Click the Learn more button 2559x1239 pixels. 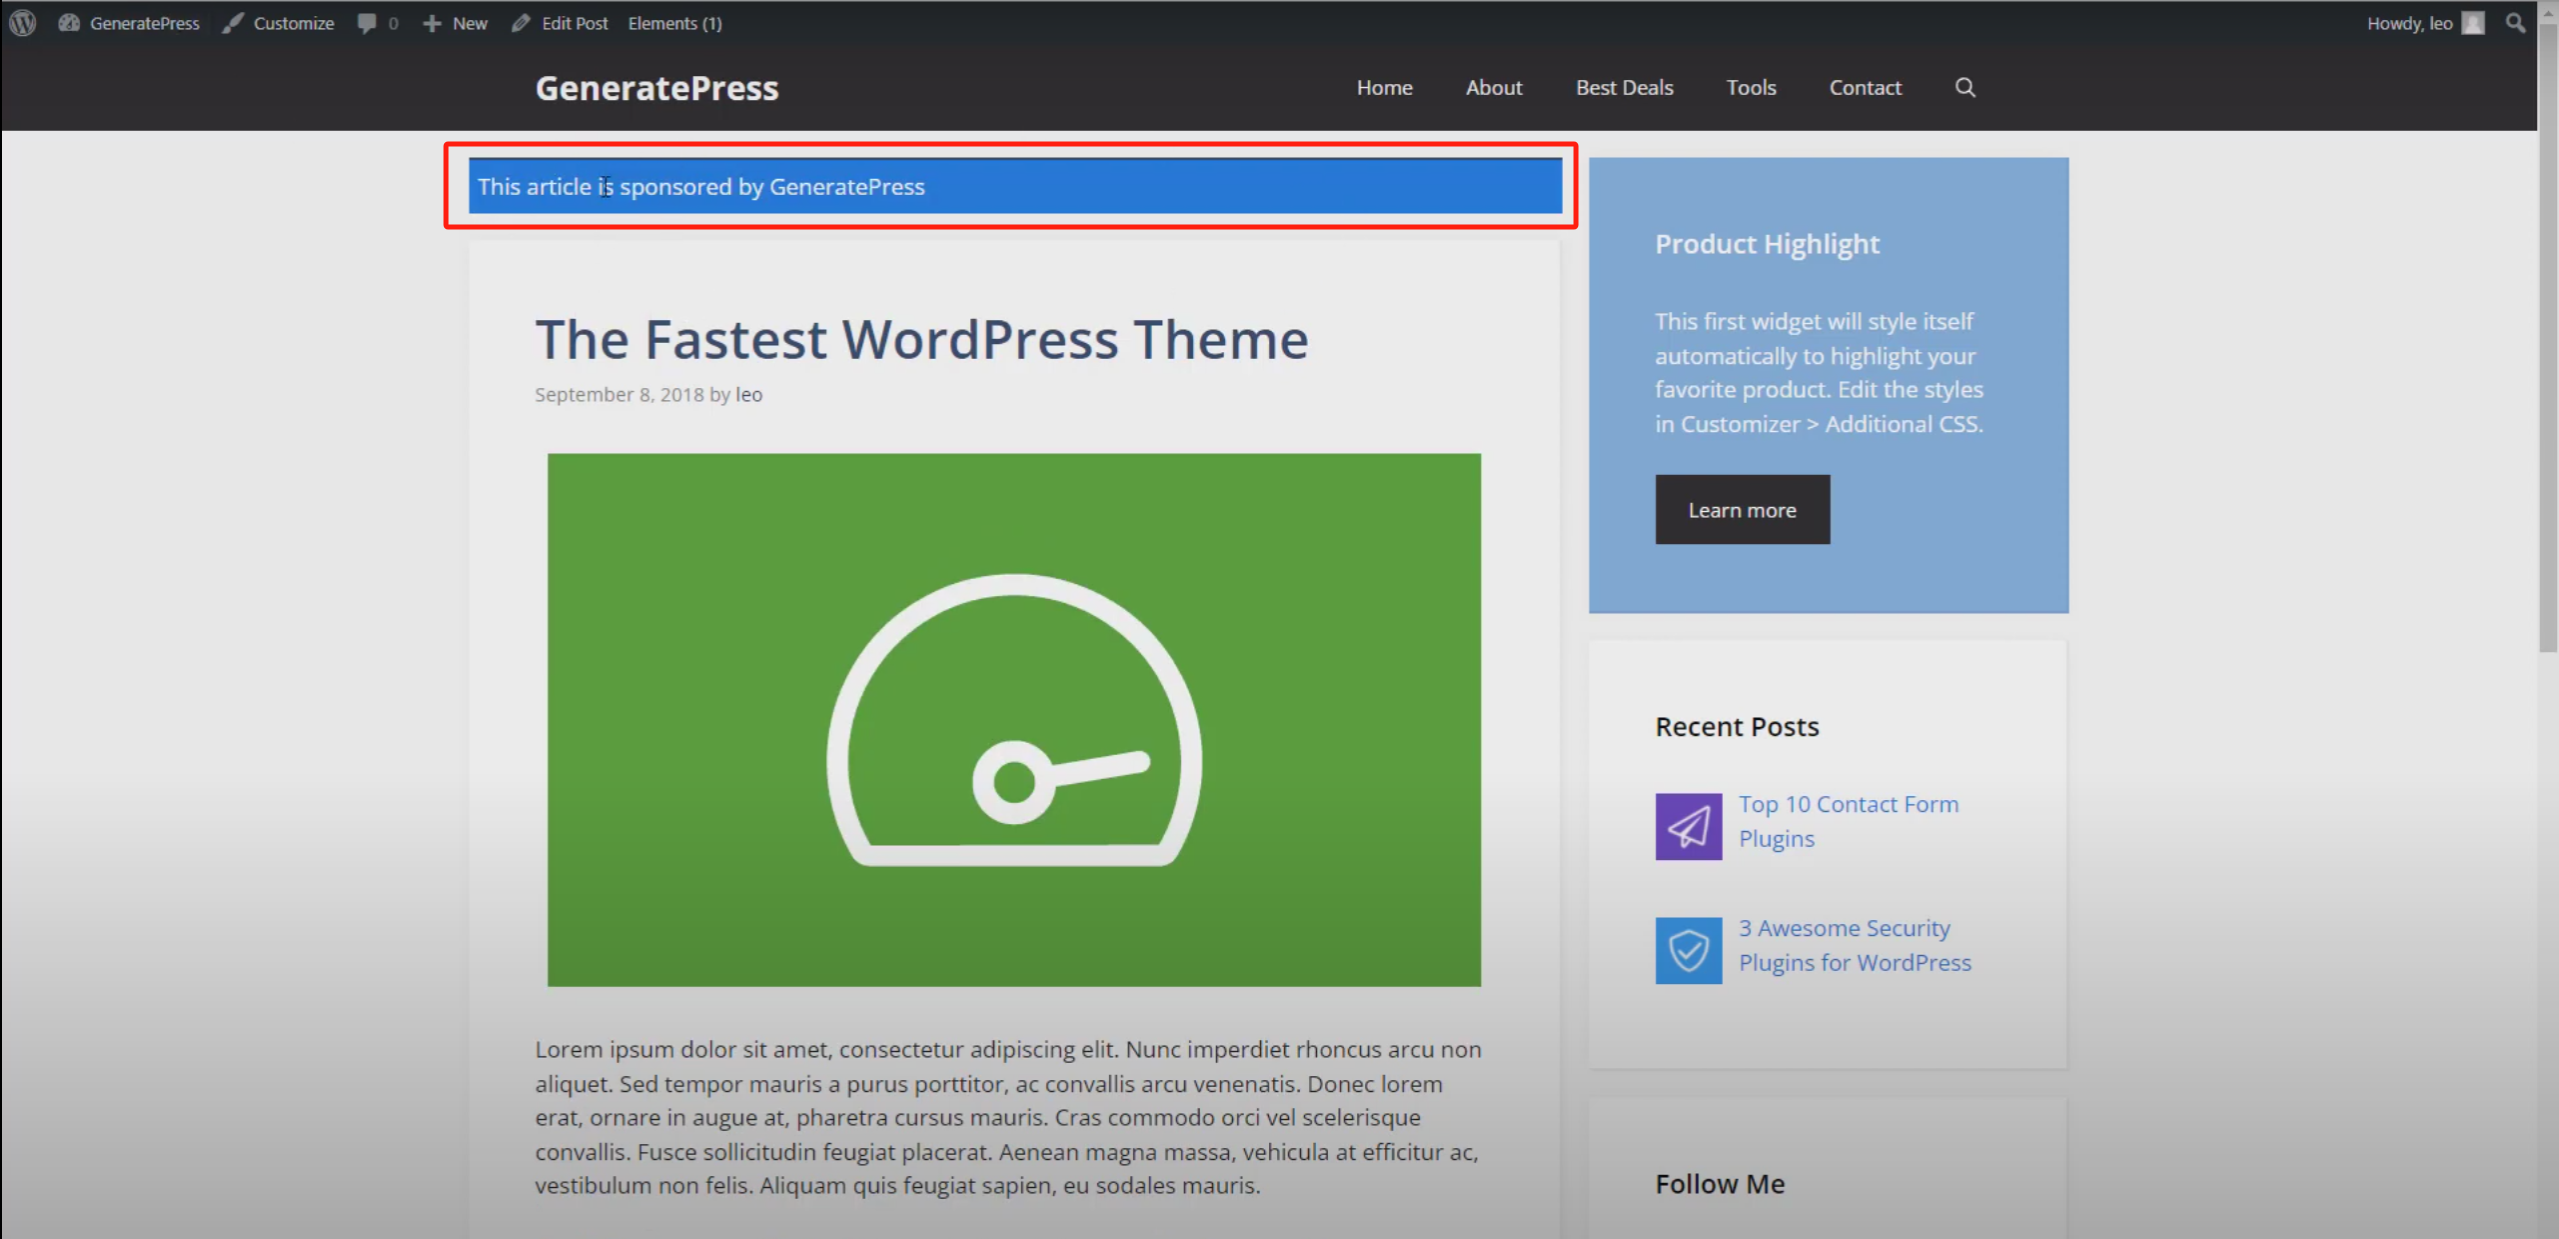pyautogui.click(x=1741, y=509)
